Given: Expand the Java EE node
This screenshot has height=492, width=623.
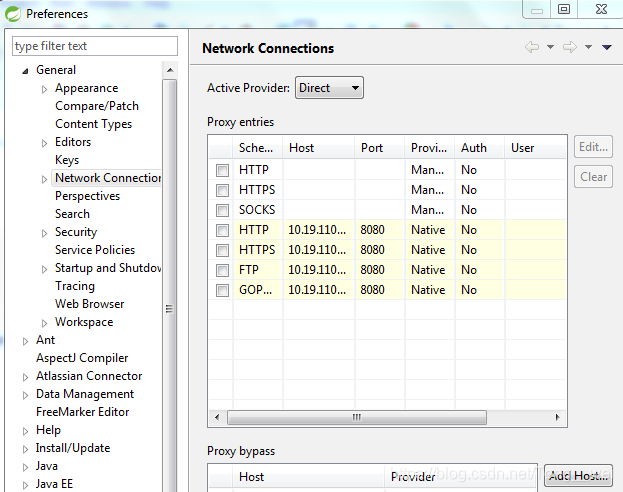Looking at the screenshot, I should coord(25,485).
